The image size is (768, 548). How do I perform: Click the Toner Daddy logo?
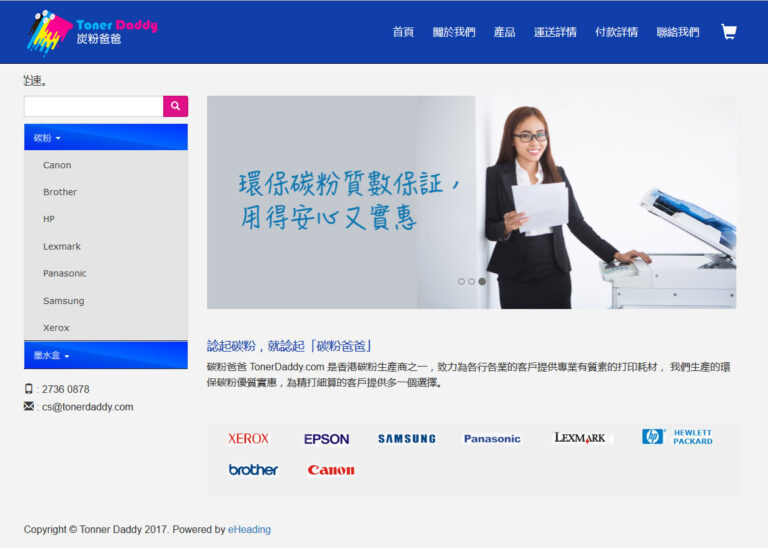tap(92, 32)
